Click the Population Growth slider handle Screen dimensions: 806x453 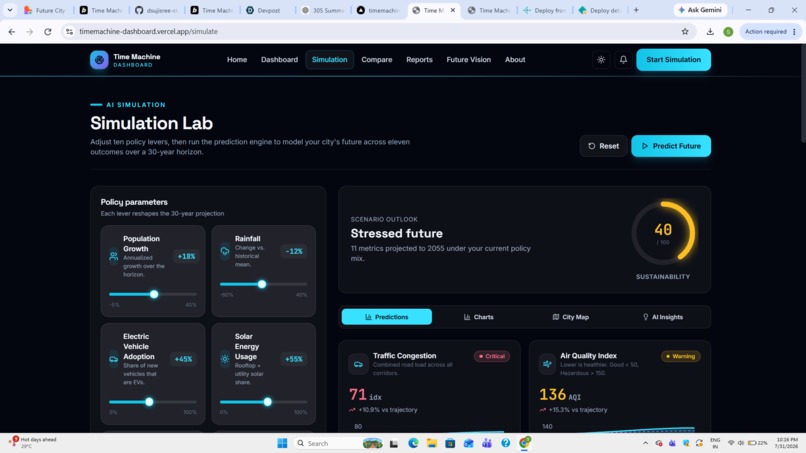154,294
